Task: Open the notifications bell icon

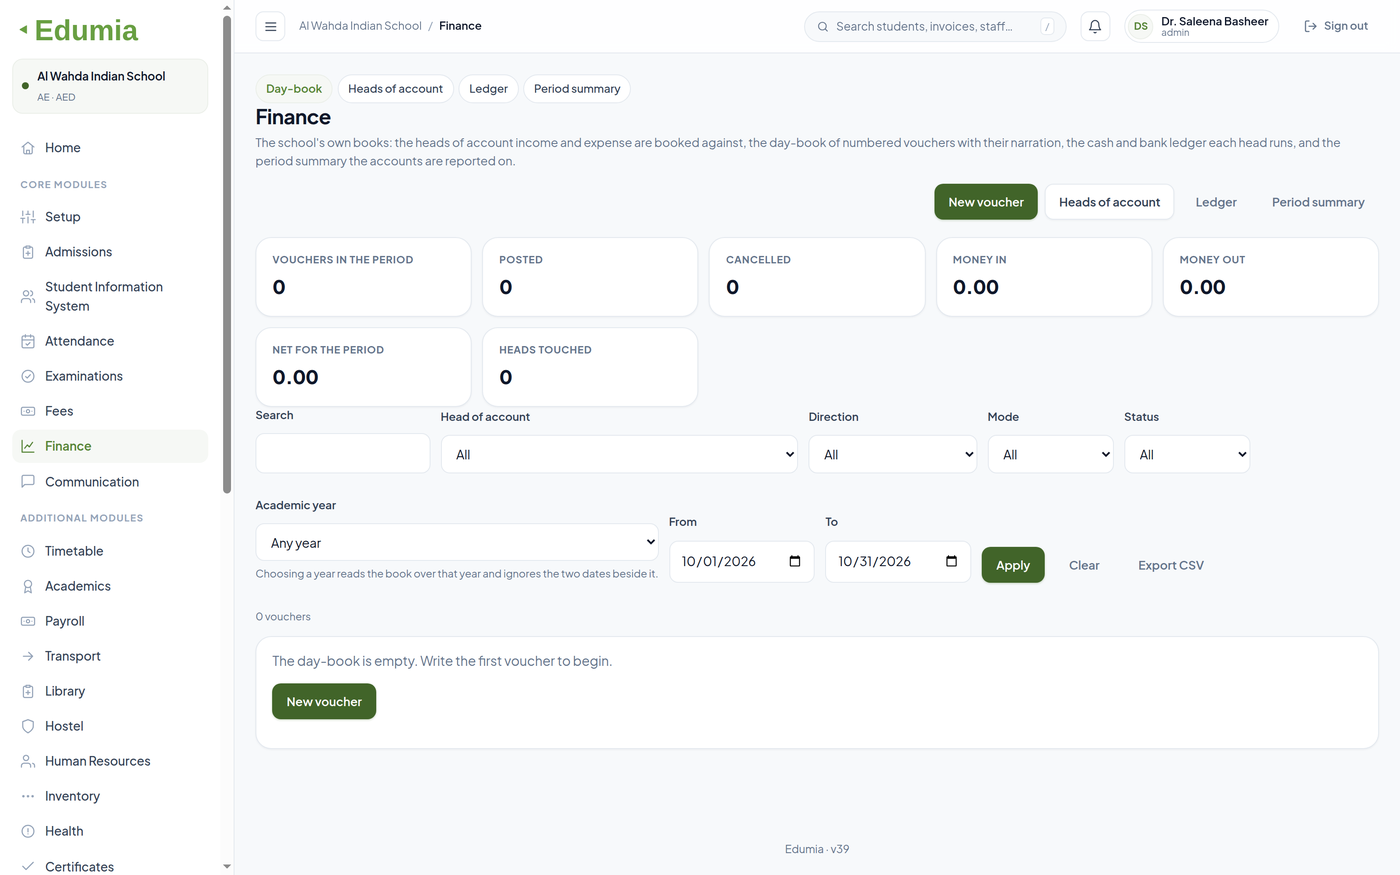Action: click(x=1095, y=27)
